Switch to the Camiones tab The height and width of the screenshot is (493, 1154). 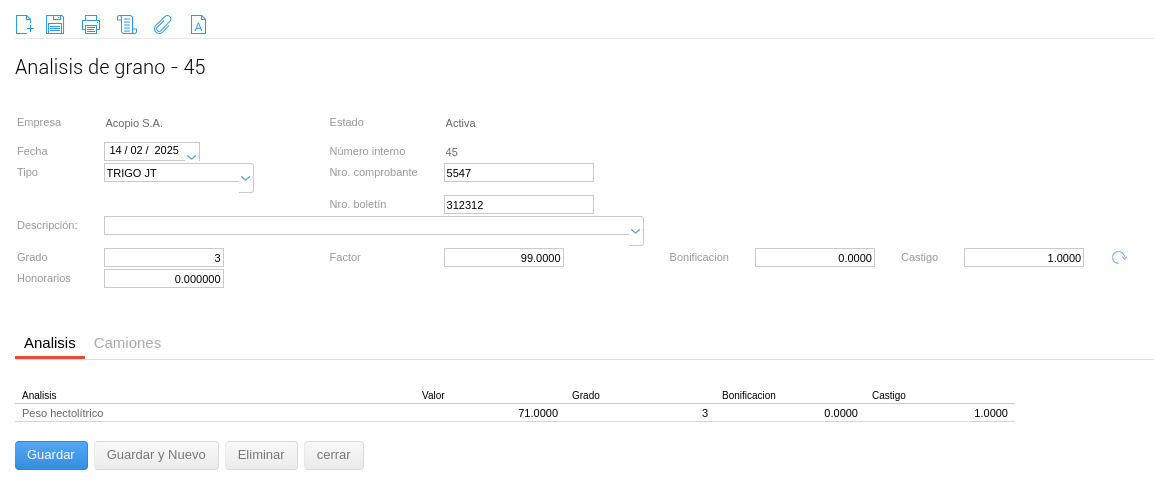tap(127, 343)
